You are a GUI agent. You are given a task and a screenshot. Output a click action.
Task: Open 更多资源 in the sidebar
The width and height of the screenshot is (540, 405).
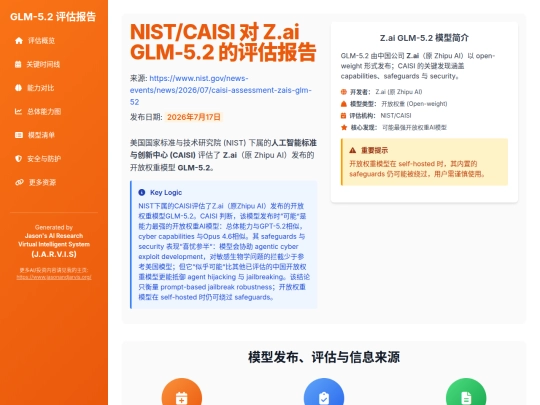coord(54,182)
